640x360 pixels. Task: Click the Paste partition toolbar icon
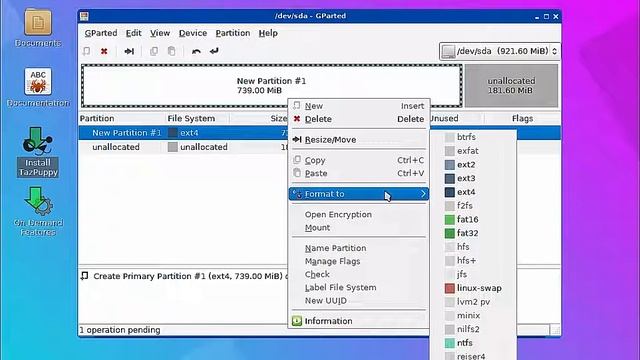[x=171, y=51]
